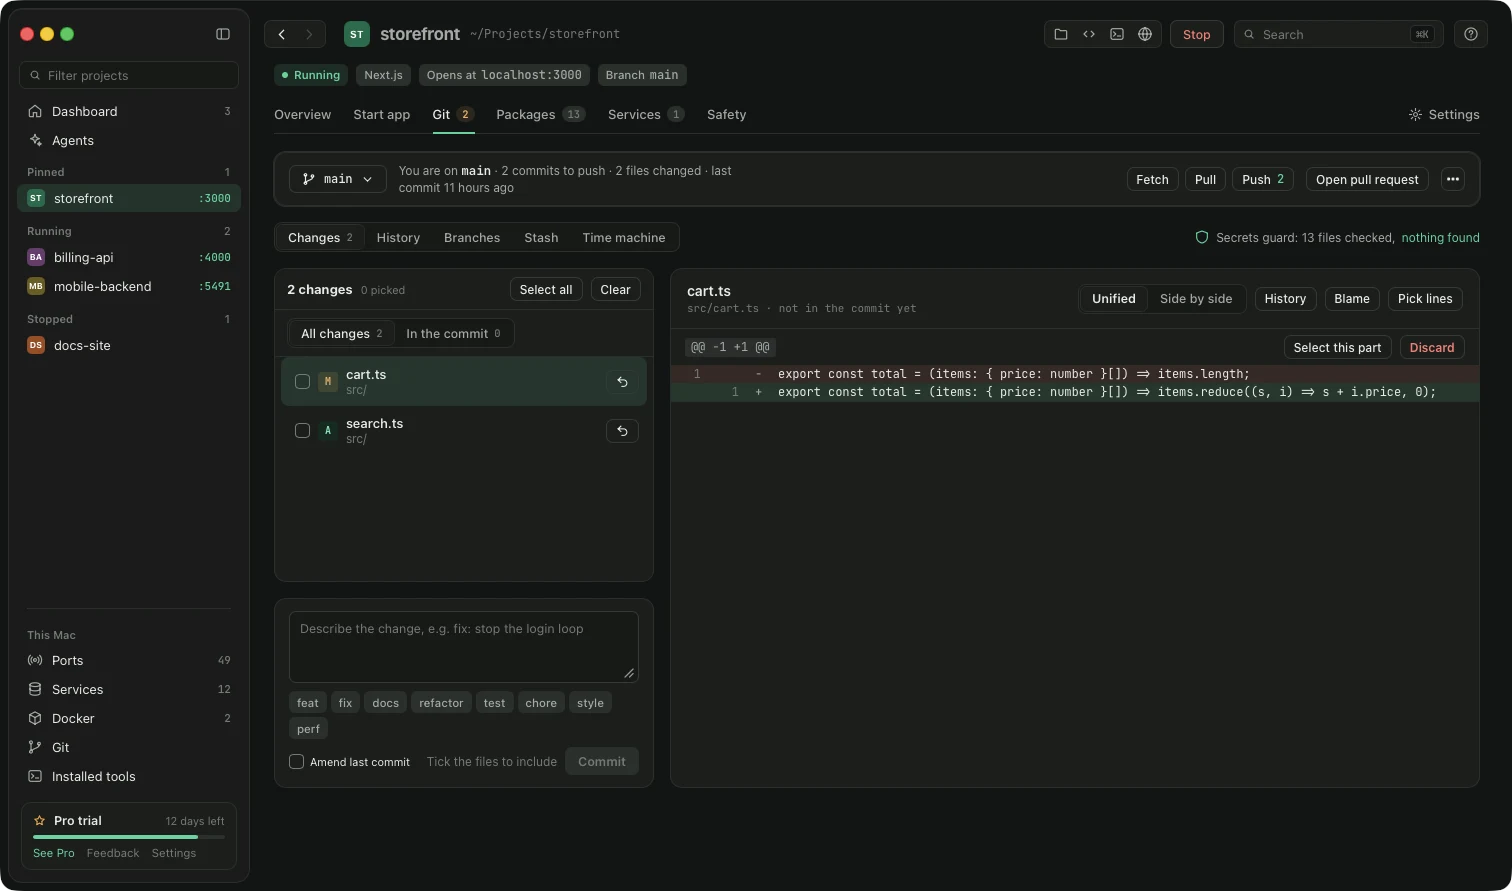
Task: Toggle the sidebar panel icon
Action: click(223, 34)
